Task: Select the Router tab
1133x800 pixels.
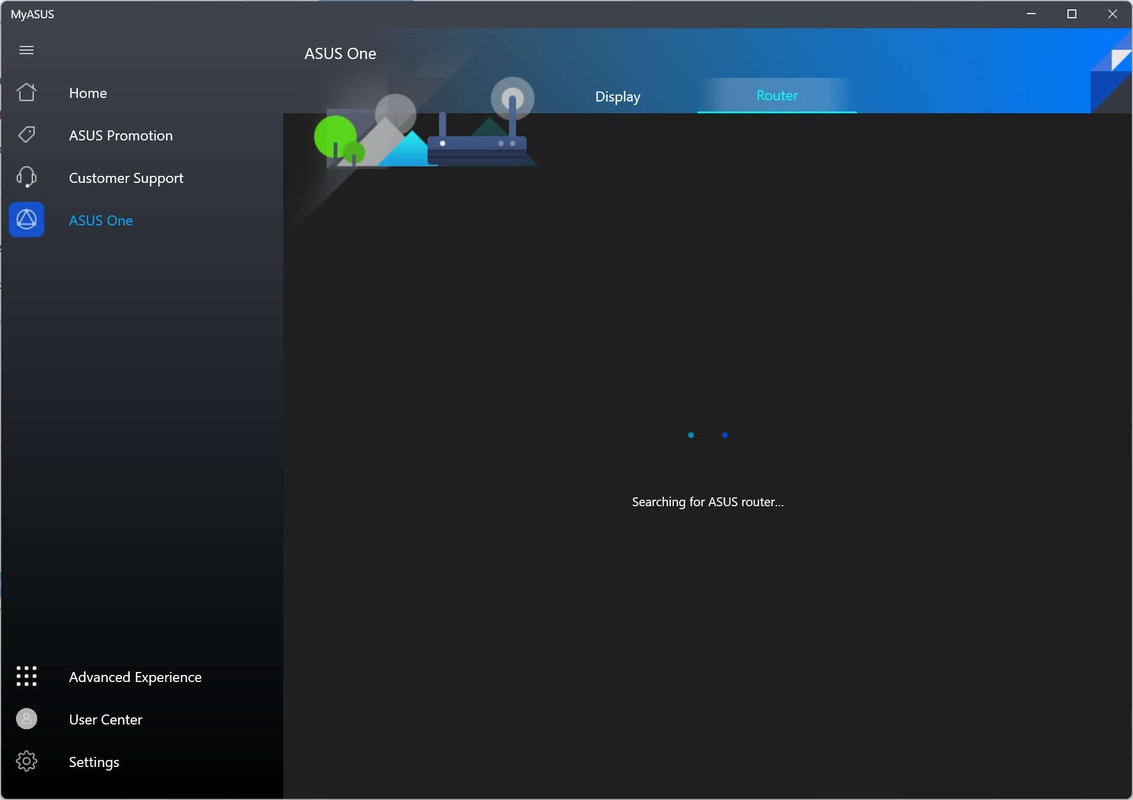Action: 777,95
